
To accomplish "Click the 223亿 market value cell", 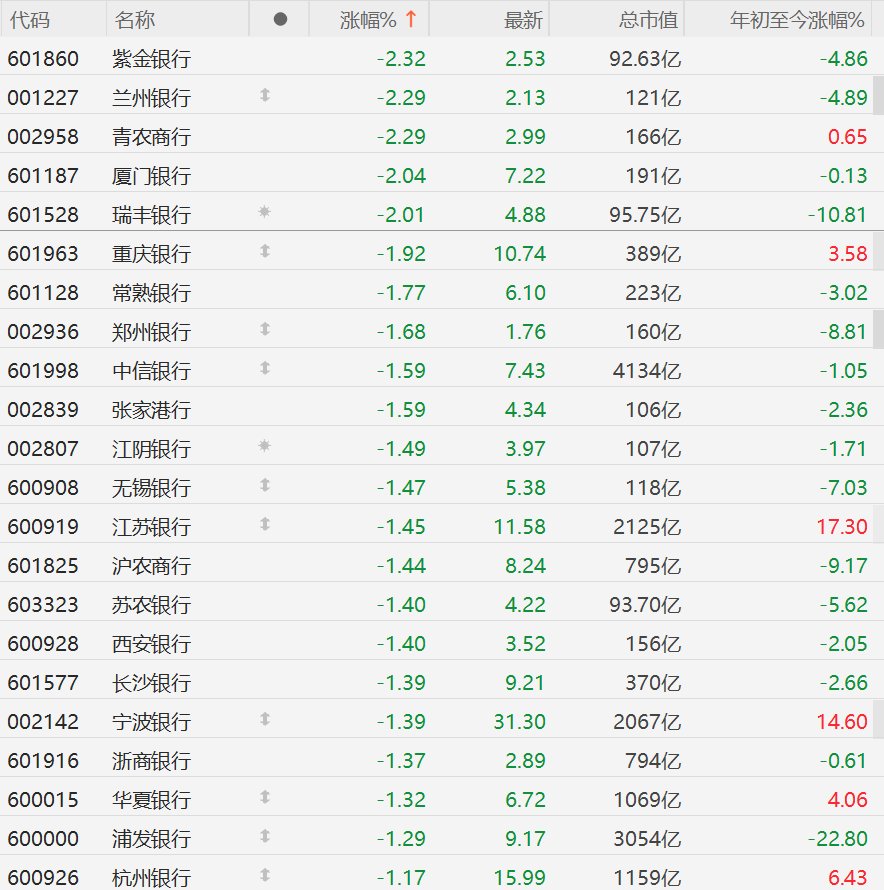I will point(653,293).
